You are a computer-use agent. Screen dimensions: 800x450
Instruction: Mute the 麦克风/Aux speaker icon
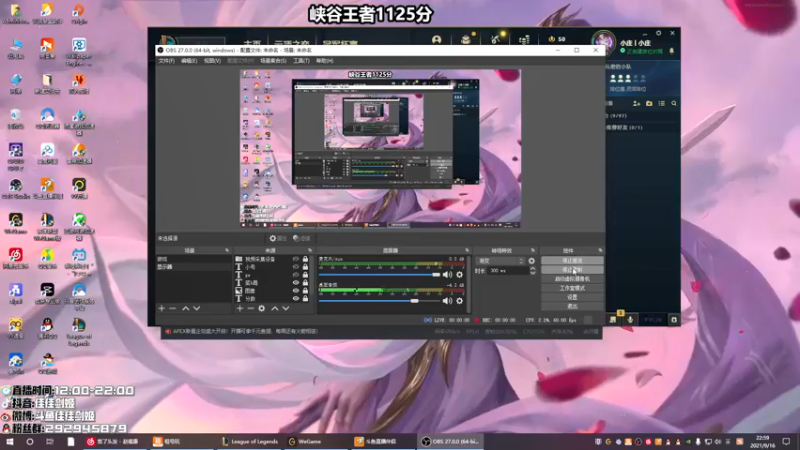tap(447, 274)
